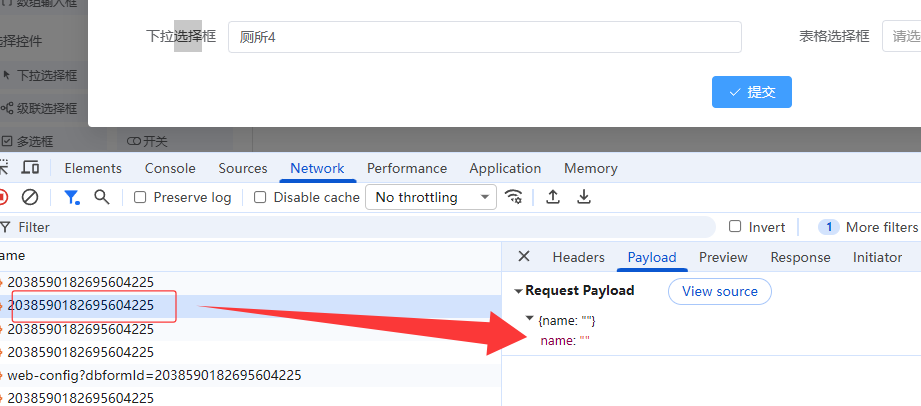Click the View source button

[719, 291]
